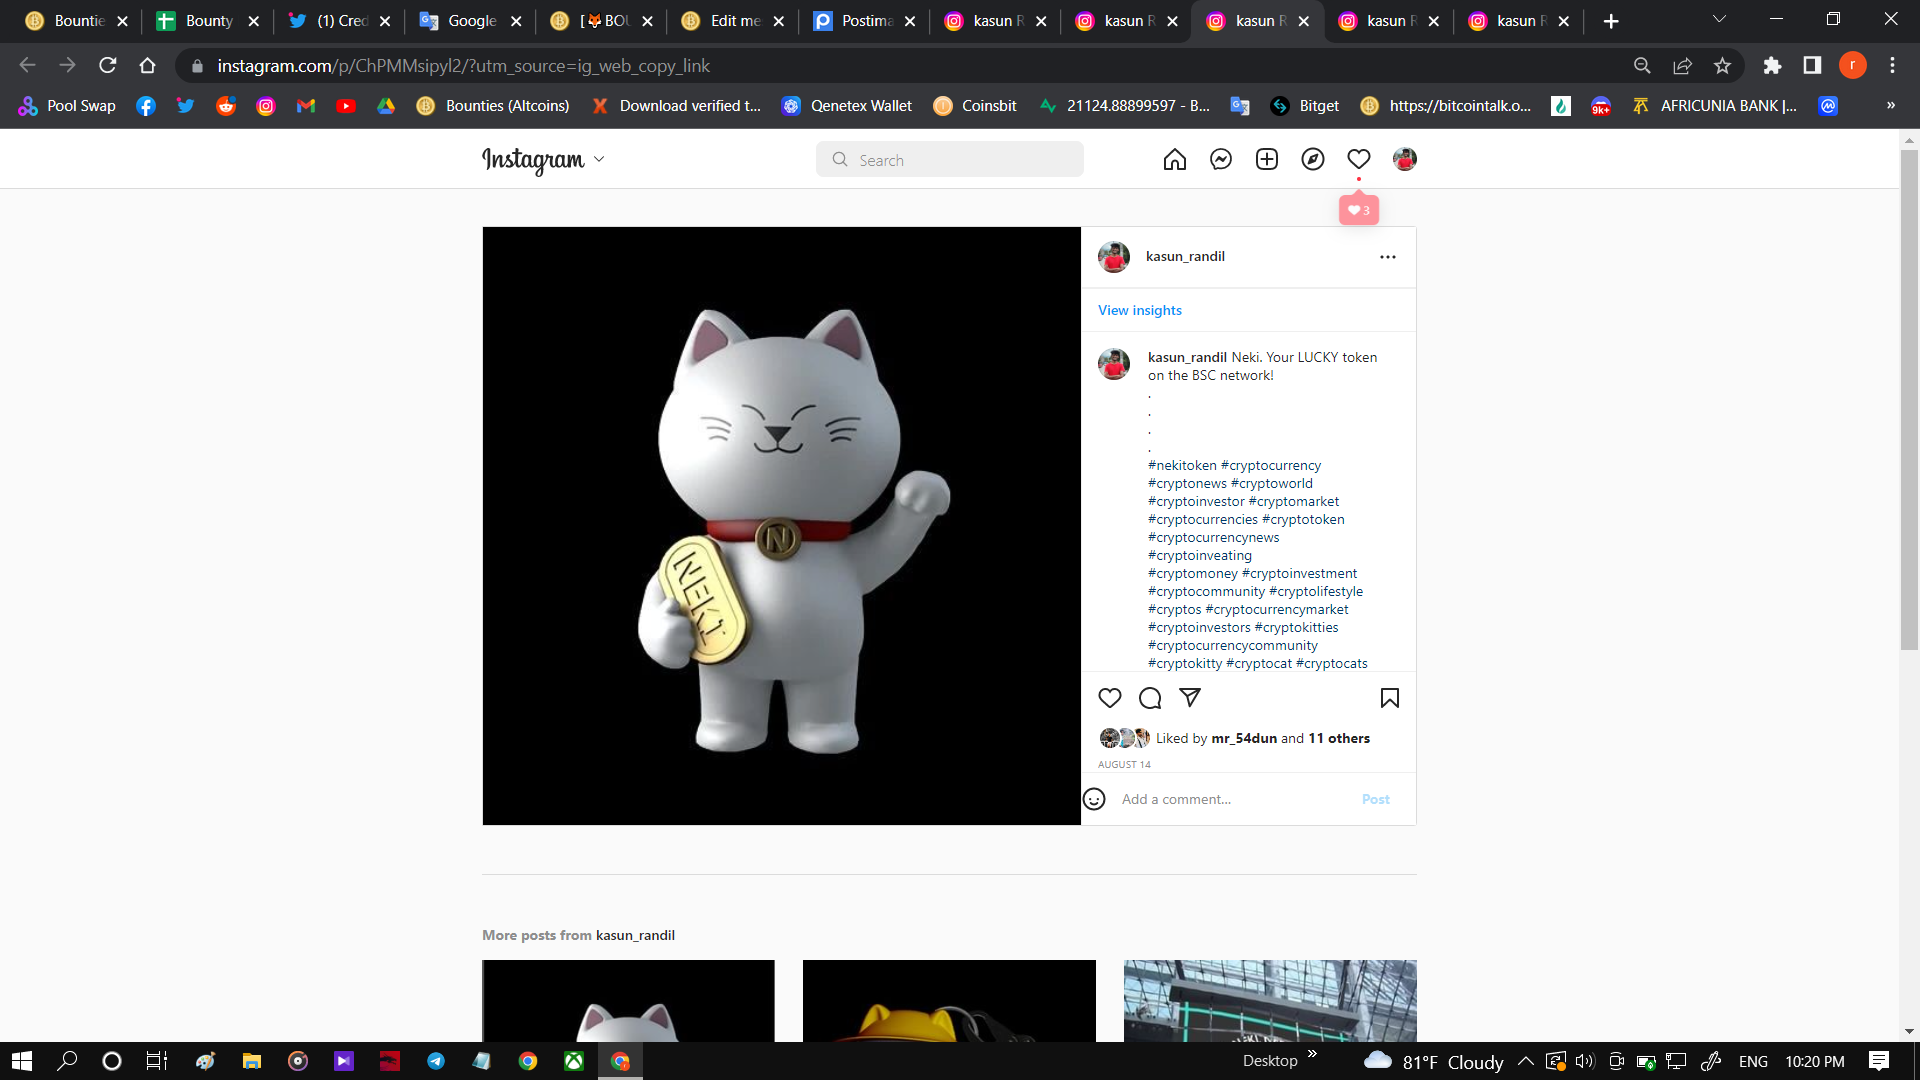Share post with paper plane icon
Screen dimensions: 1920x1080
tap(1189, 698)
